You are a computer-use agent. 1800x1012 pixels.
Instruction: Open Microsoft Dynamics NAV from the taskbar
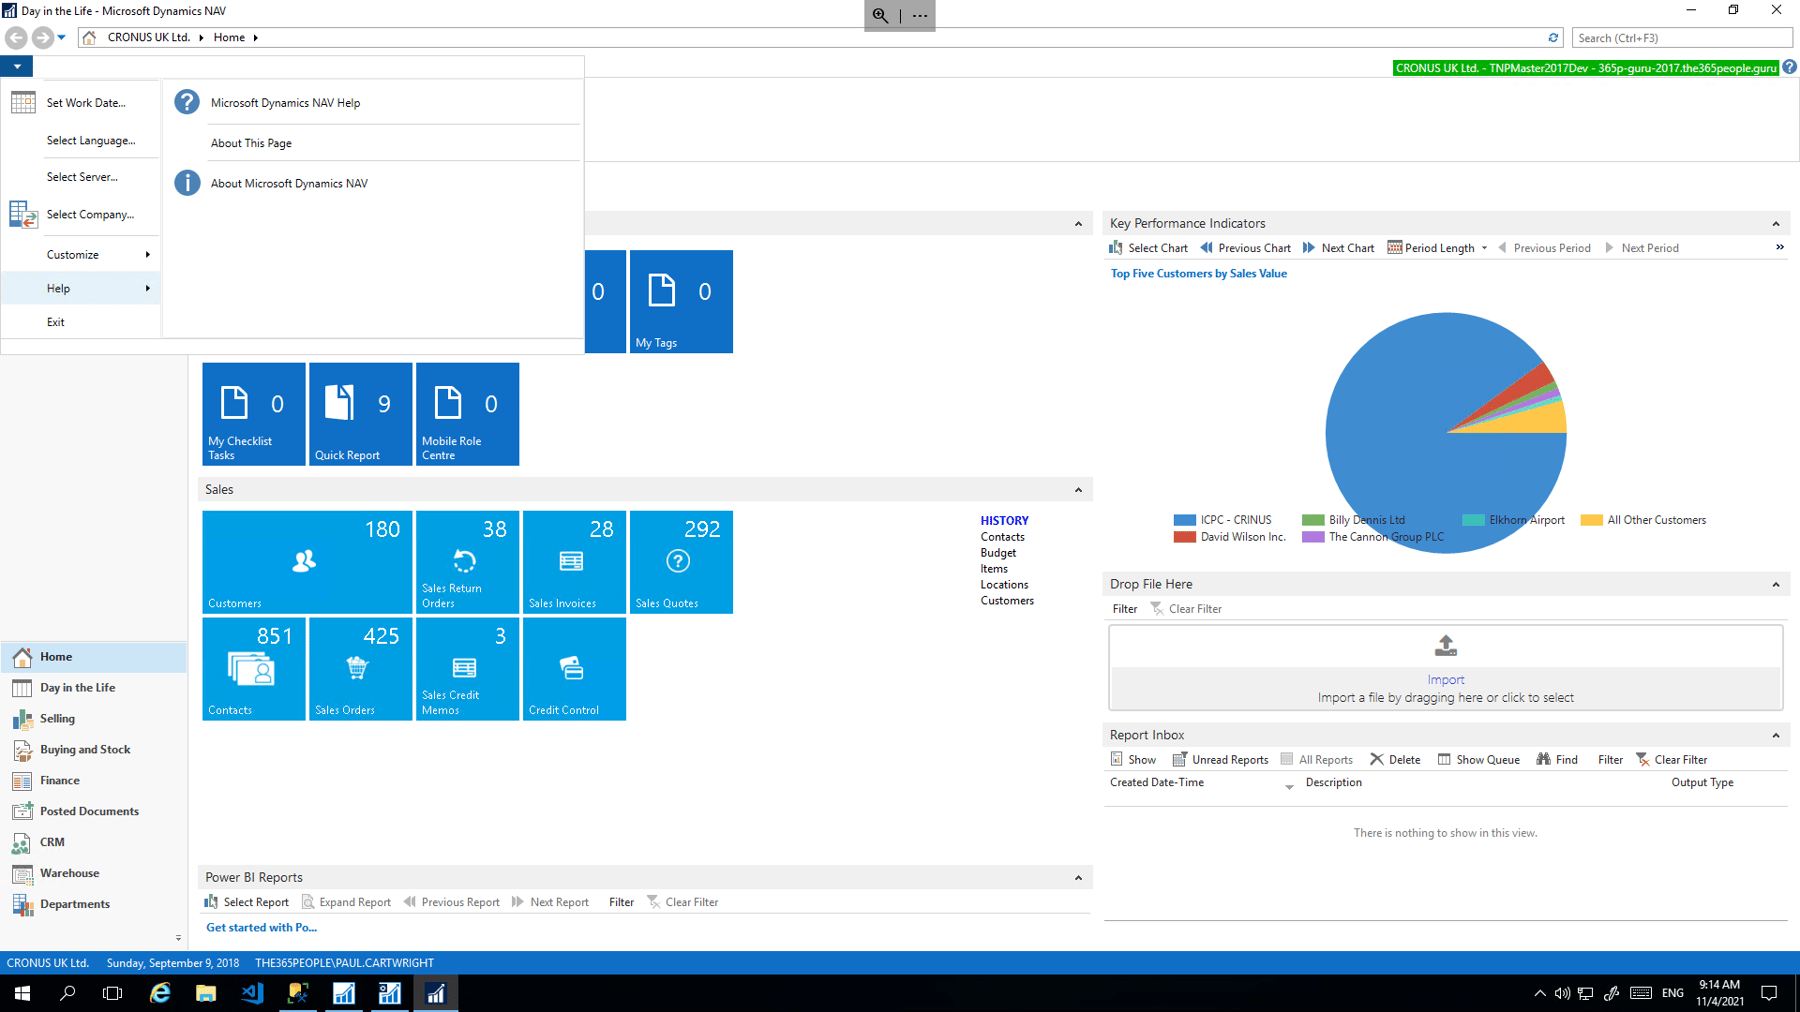436,992
